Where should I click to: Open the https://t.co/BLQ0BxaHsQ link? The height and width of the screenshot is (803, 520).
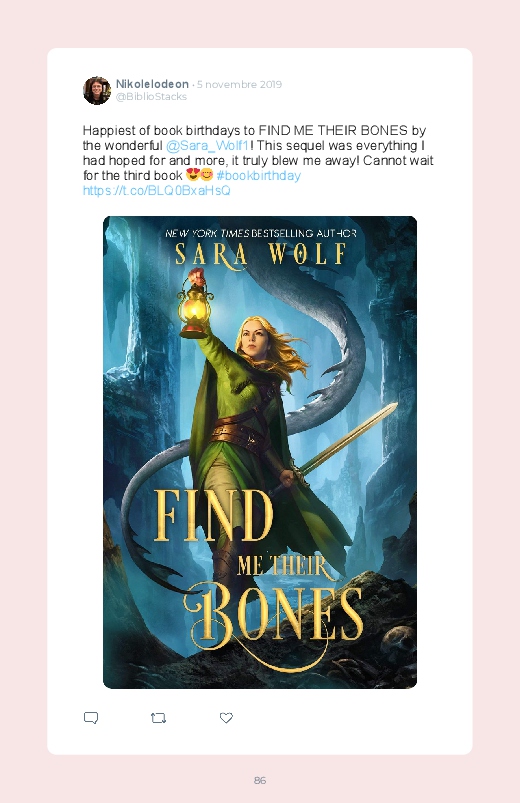(x=157, y=191)
